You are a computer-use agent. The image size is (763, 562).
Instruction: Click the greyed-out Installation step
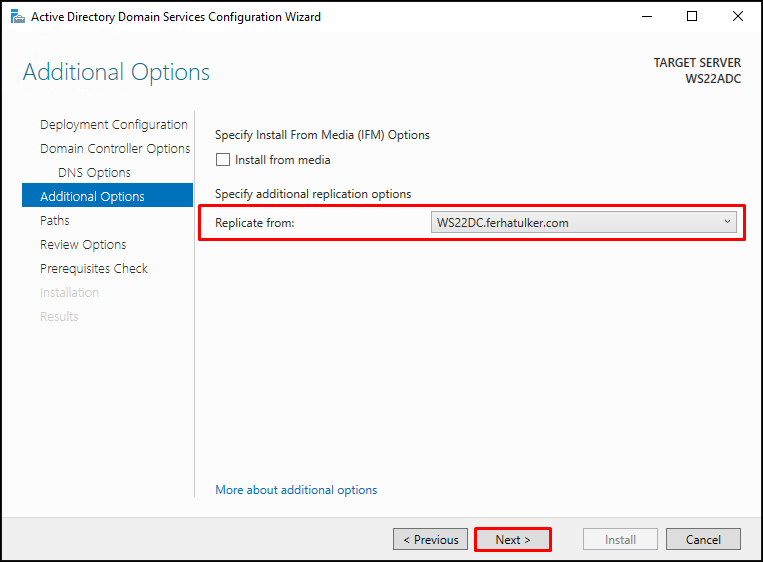click(x=69, y=293)
